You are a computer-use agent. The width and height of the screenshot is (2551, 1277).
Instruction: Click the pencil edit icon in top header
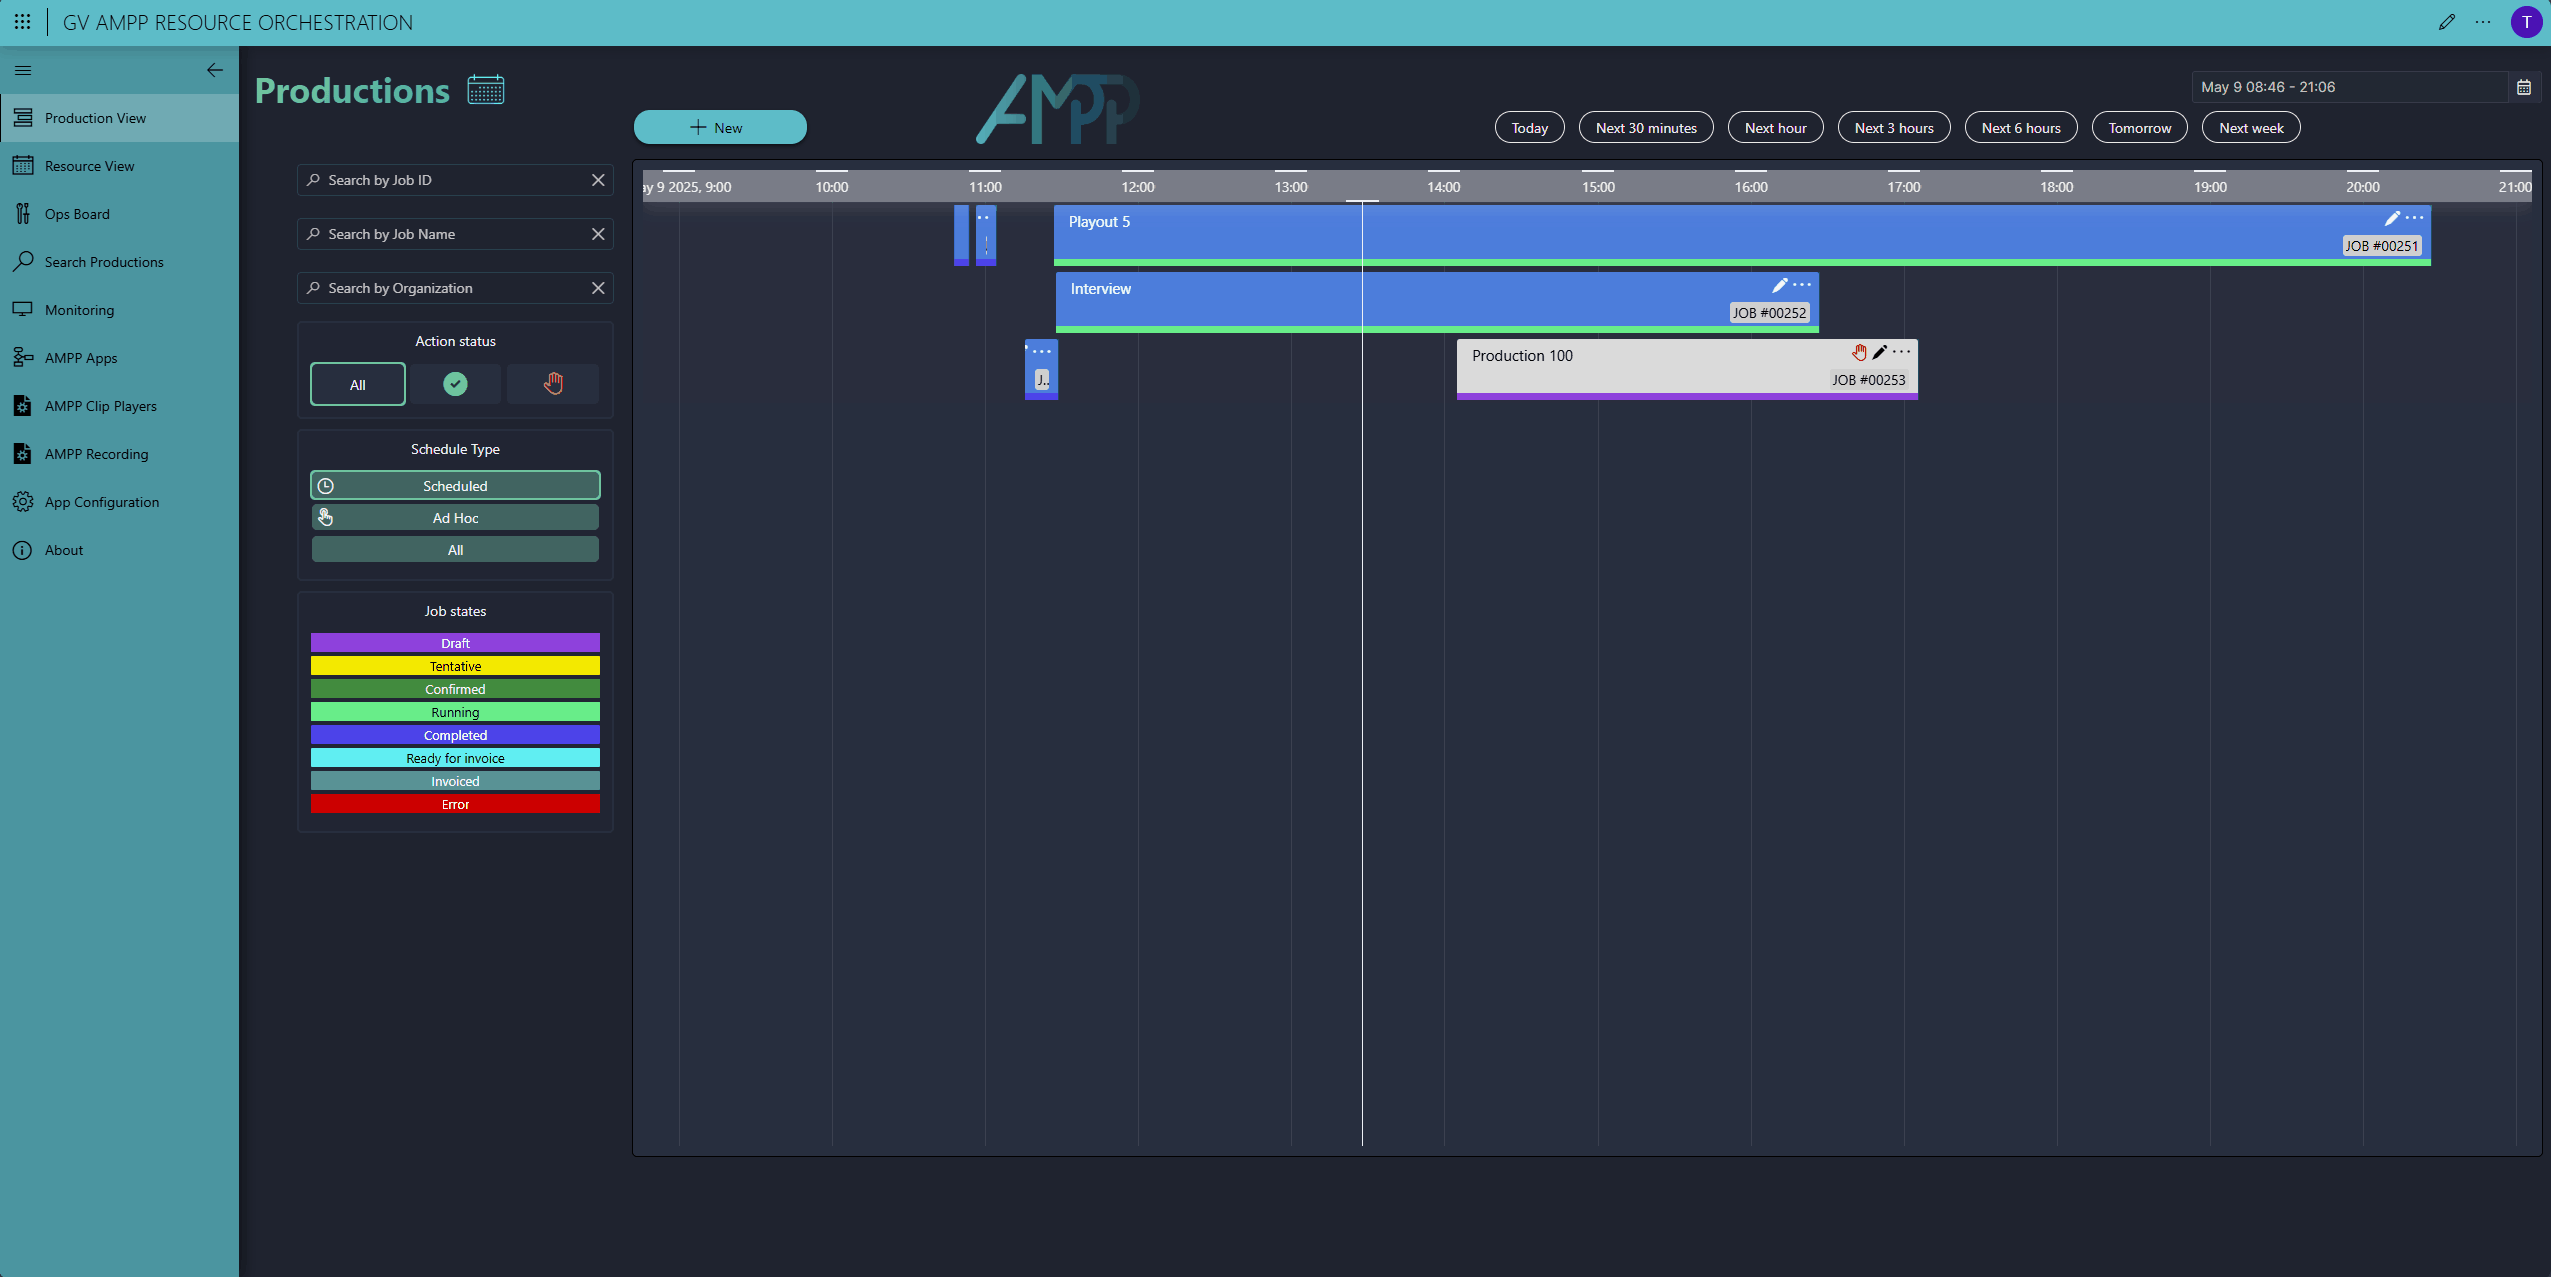point(2446,22)
